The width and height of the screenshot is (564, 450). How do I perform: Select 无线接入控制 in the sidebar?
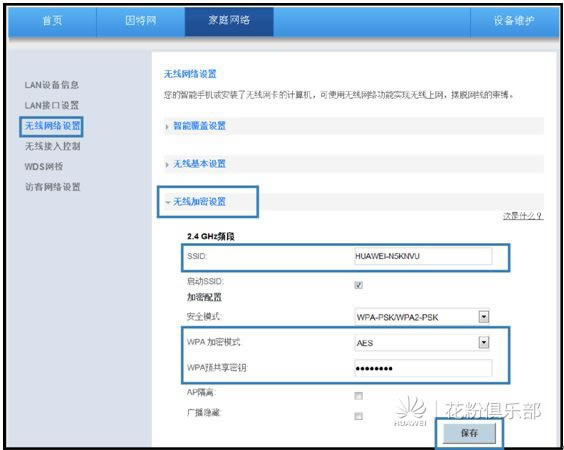tap(53, 146)
